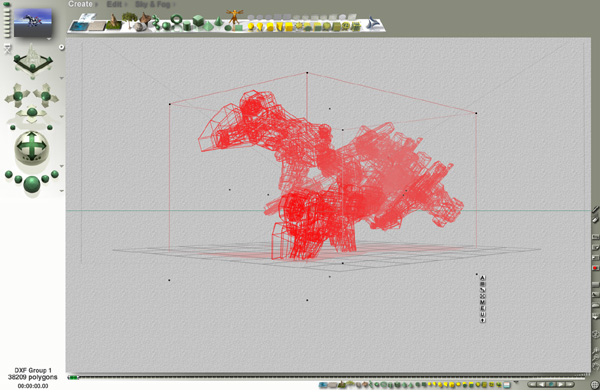The height and width of the screenshot is (390, 600).
Task: Add a green cone primitive
Action: pyautogui.click(x=218, y=21)
